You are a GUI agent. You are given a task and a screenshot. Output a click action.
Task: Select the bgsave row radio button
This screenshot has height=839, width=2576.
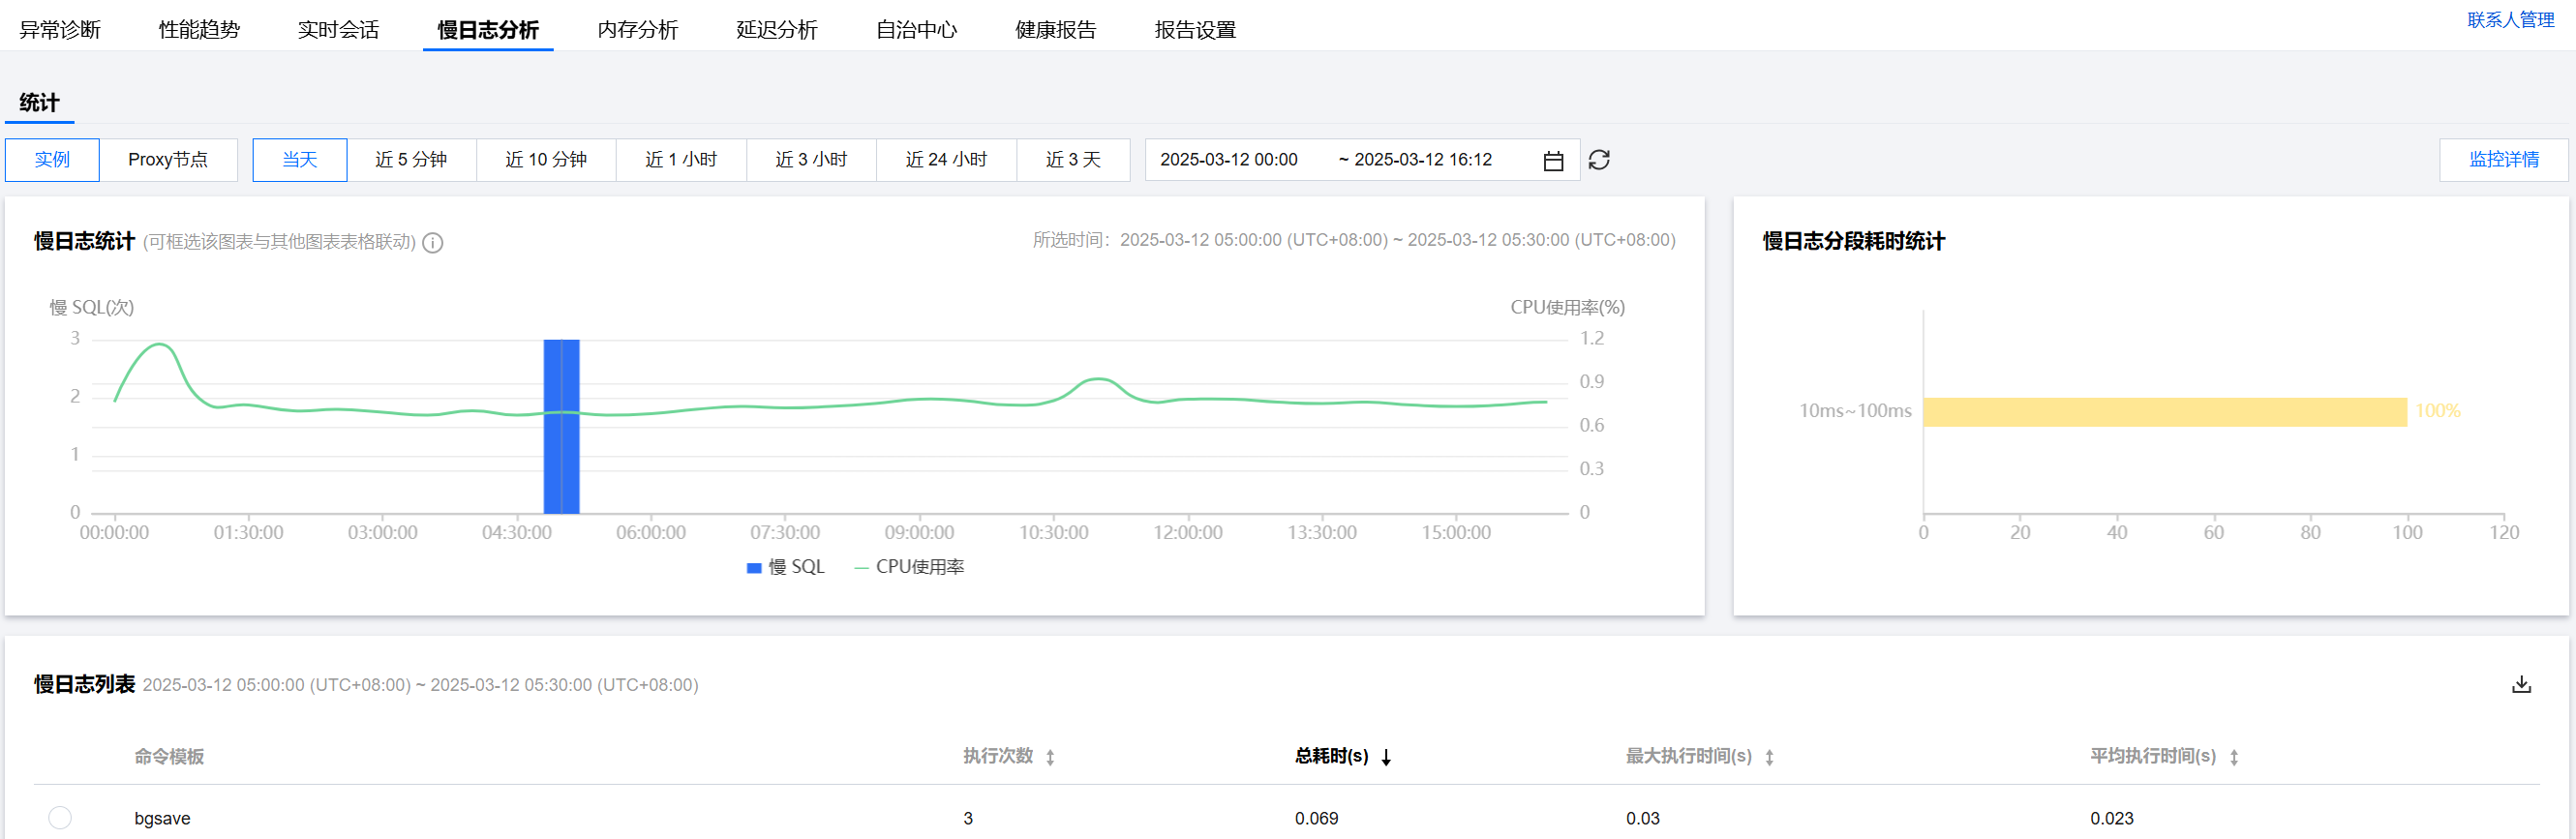pyautogui.click(x=60, y=817)
